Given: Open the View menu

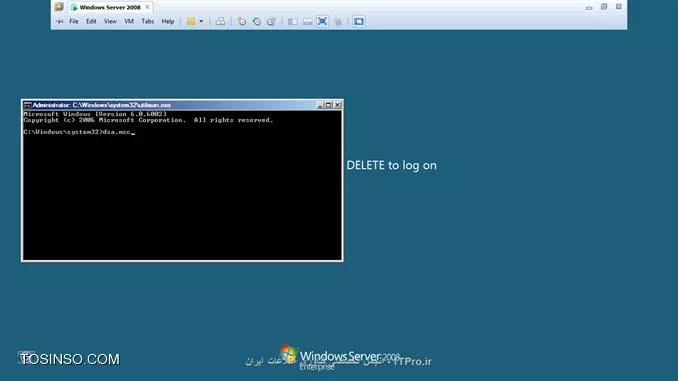Looking at the screenshot, I should point(110,21).
